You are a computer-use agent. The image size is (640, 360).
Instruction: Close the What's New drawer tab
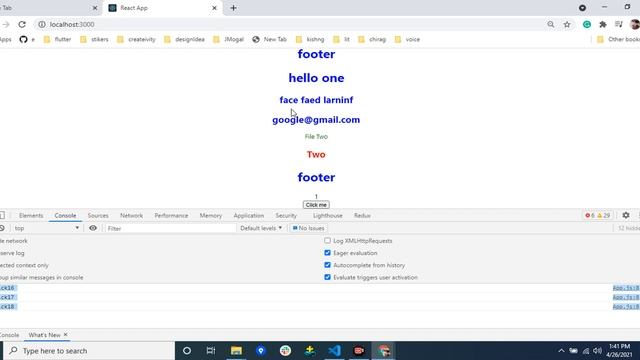click(65, 335)
